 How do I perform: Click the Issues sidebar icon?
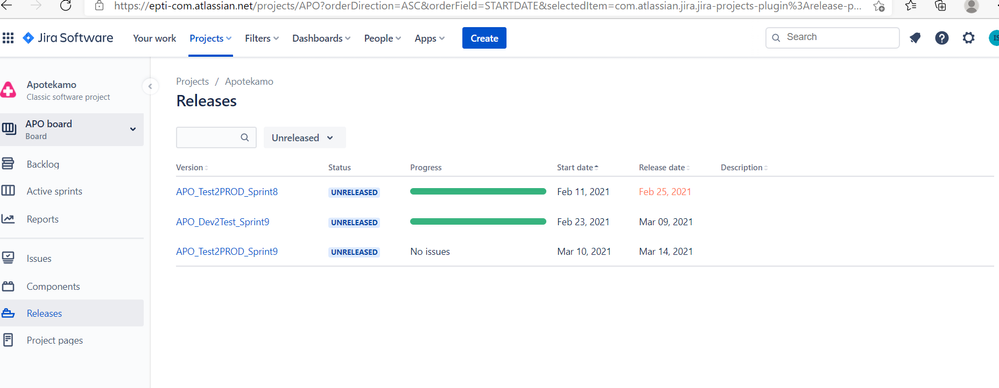(x=8, y=258)
